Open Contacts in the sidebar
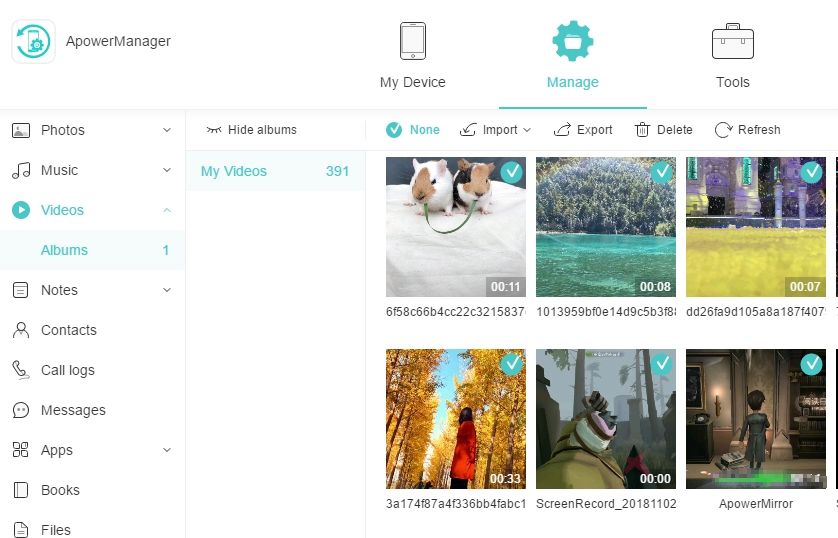This screenshot has width=838, height=538. pyautogui.click(x=68, y=330)
